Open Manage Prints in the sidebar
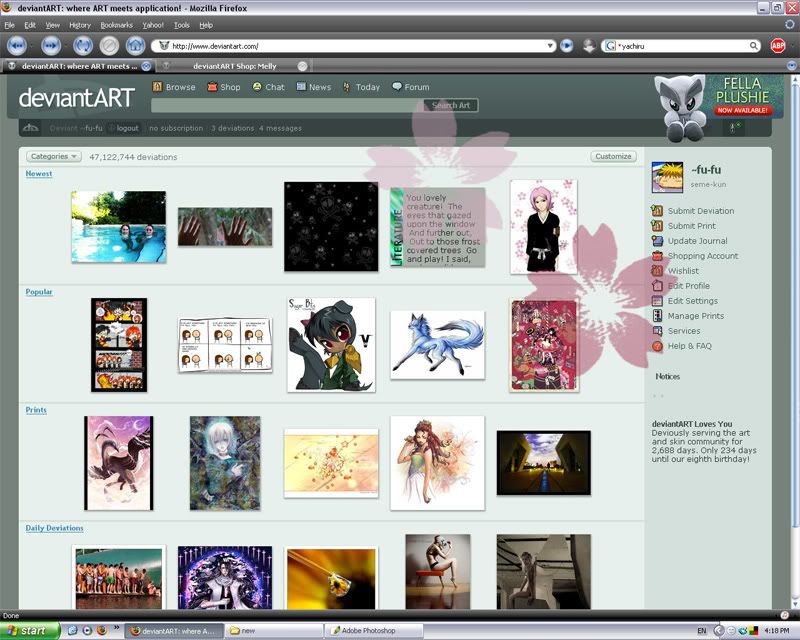The width and height of the screenshot is (800, 640). (688, 316)
